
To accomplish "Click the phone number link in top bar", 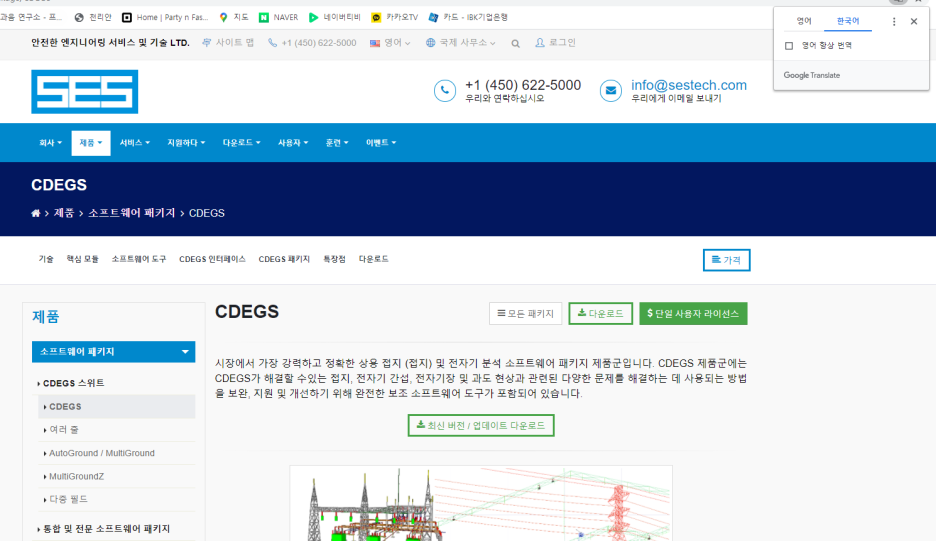I will pos(312,43).
